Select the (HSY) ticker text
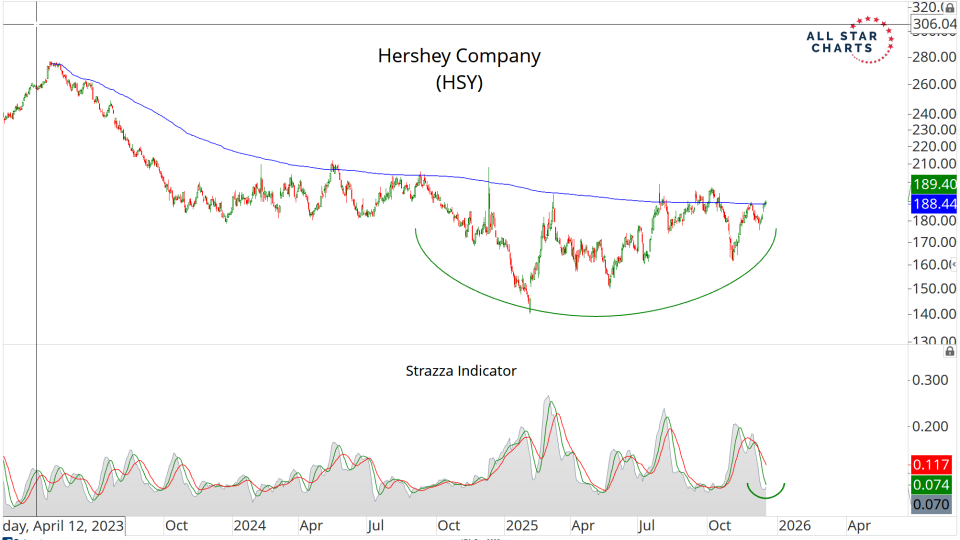 click(459, 84)
